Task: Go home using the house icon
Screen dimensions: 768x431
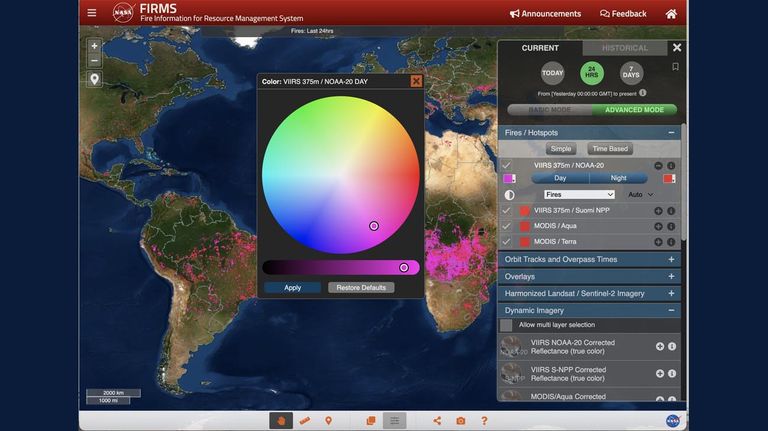Action: [x=671, y=14]
